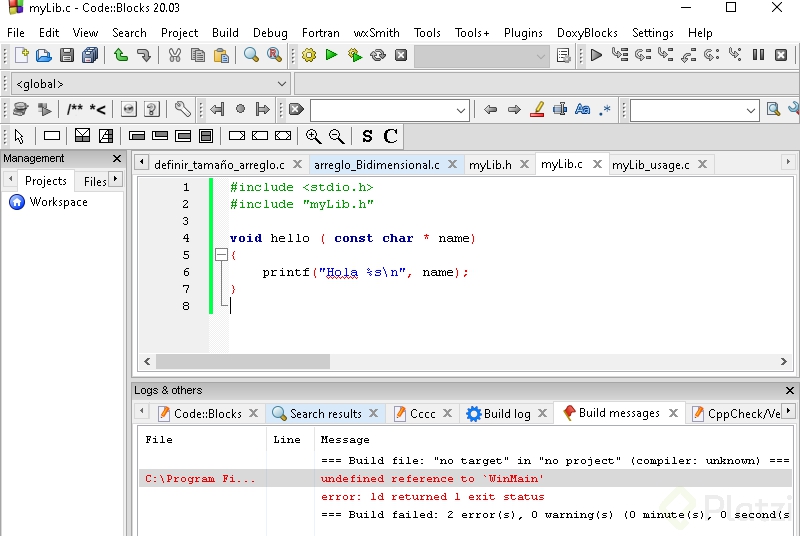Switch to myLib_usage.c editor tab

[x=651, y=165]
